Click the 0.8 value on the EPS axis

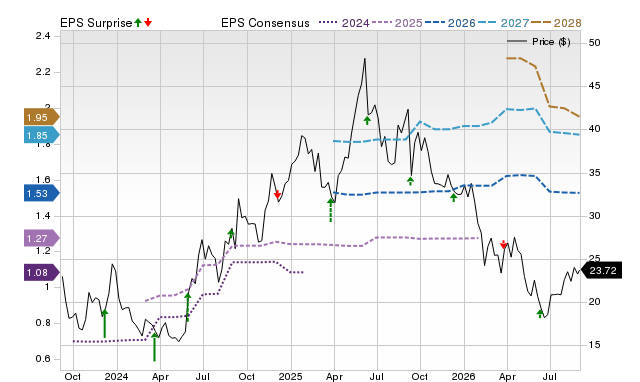coord(43,323)
